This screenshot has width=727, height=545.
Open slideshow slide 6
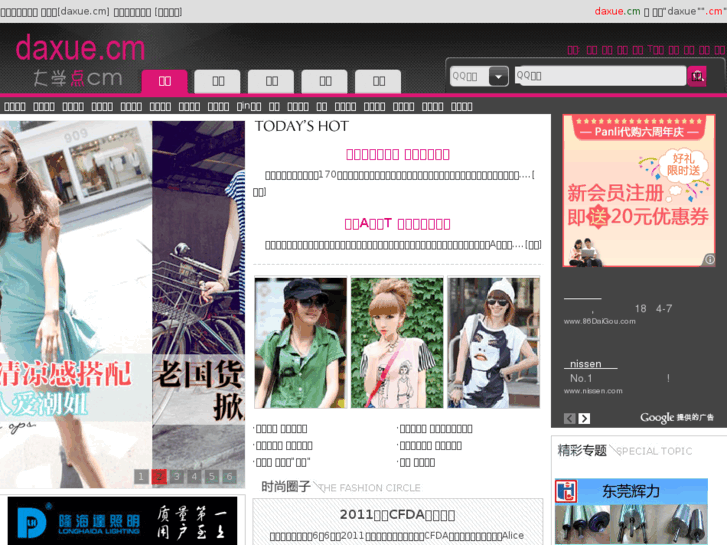pos(230,476)
